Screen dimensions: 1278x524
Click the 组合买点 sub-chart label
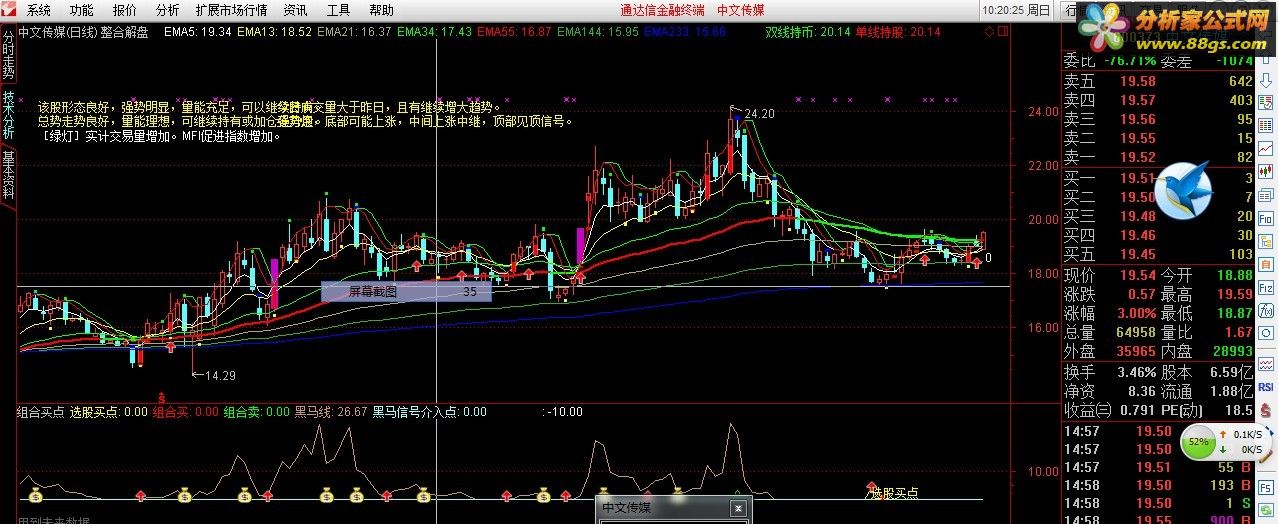[x=41, y=411]
